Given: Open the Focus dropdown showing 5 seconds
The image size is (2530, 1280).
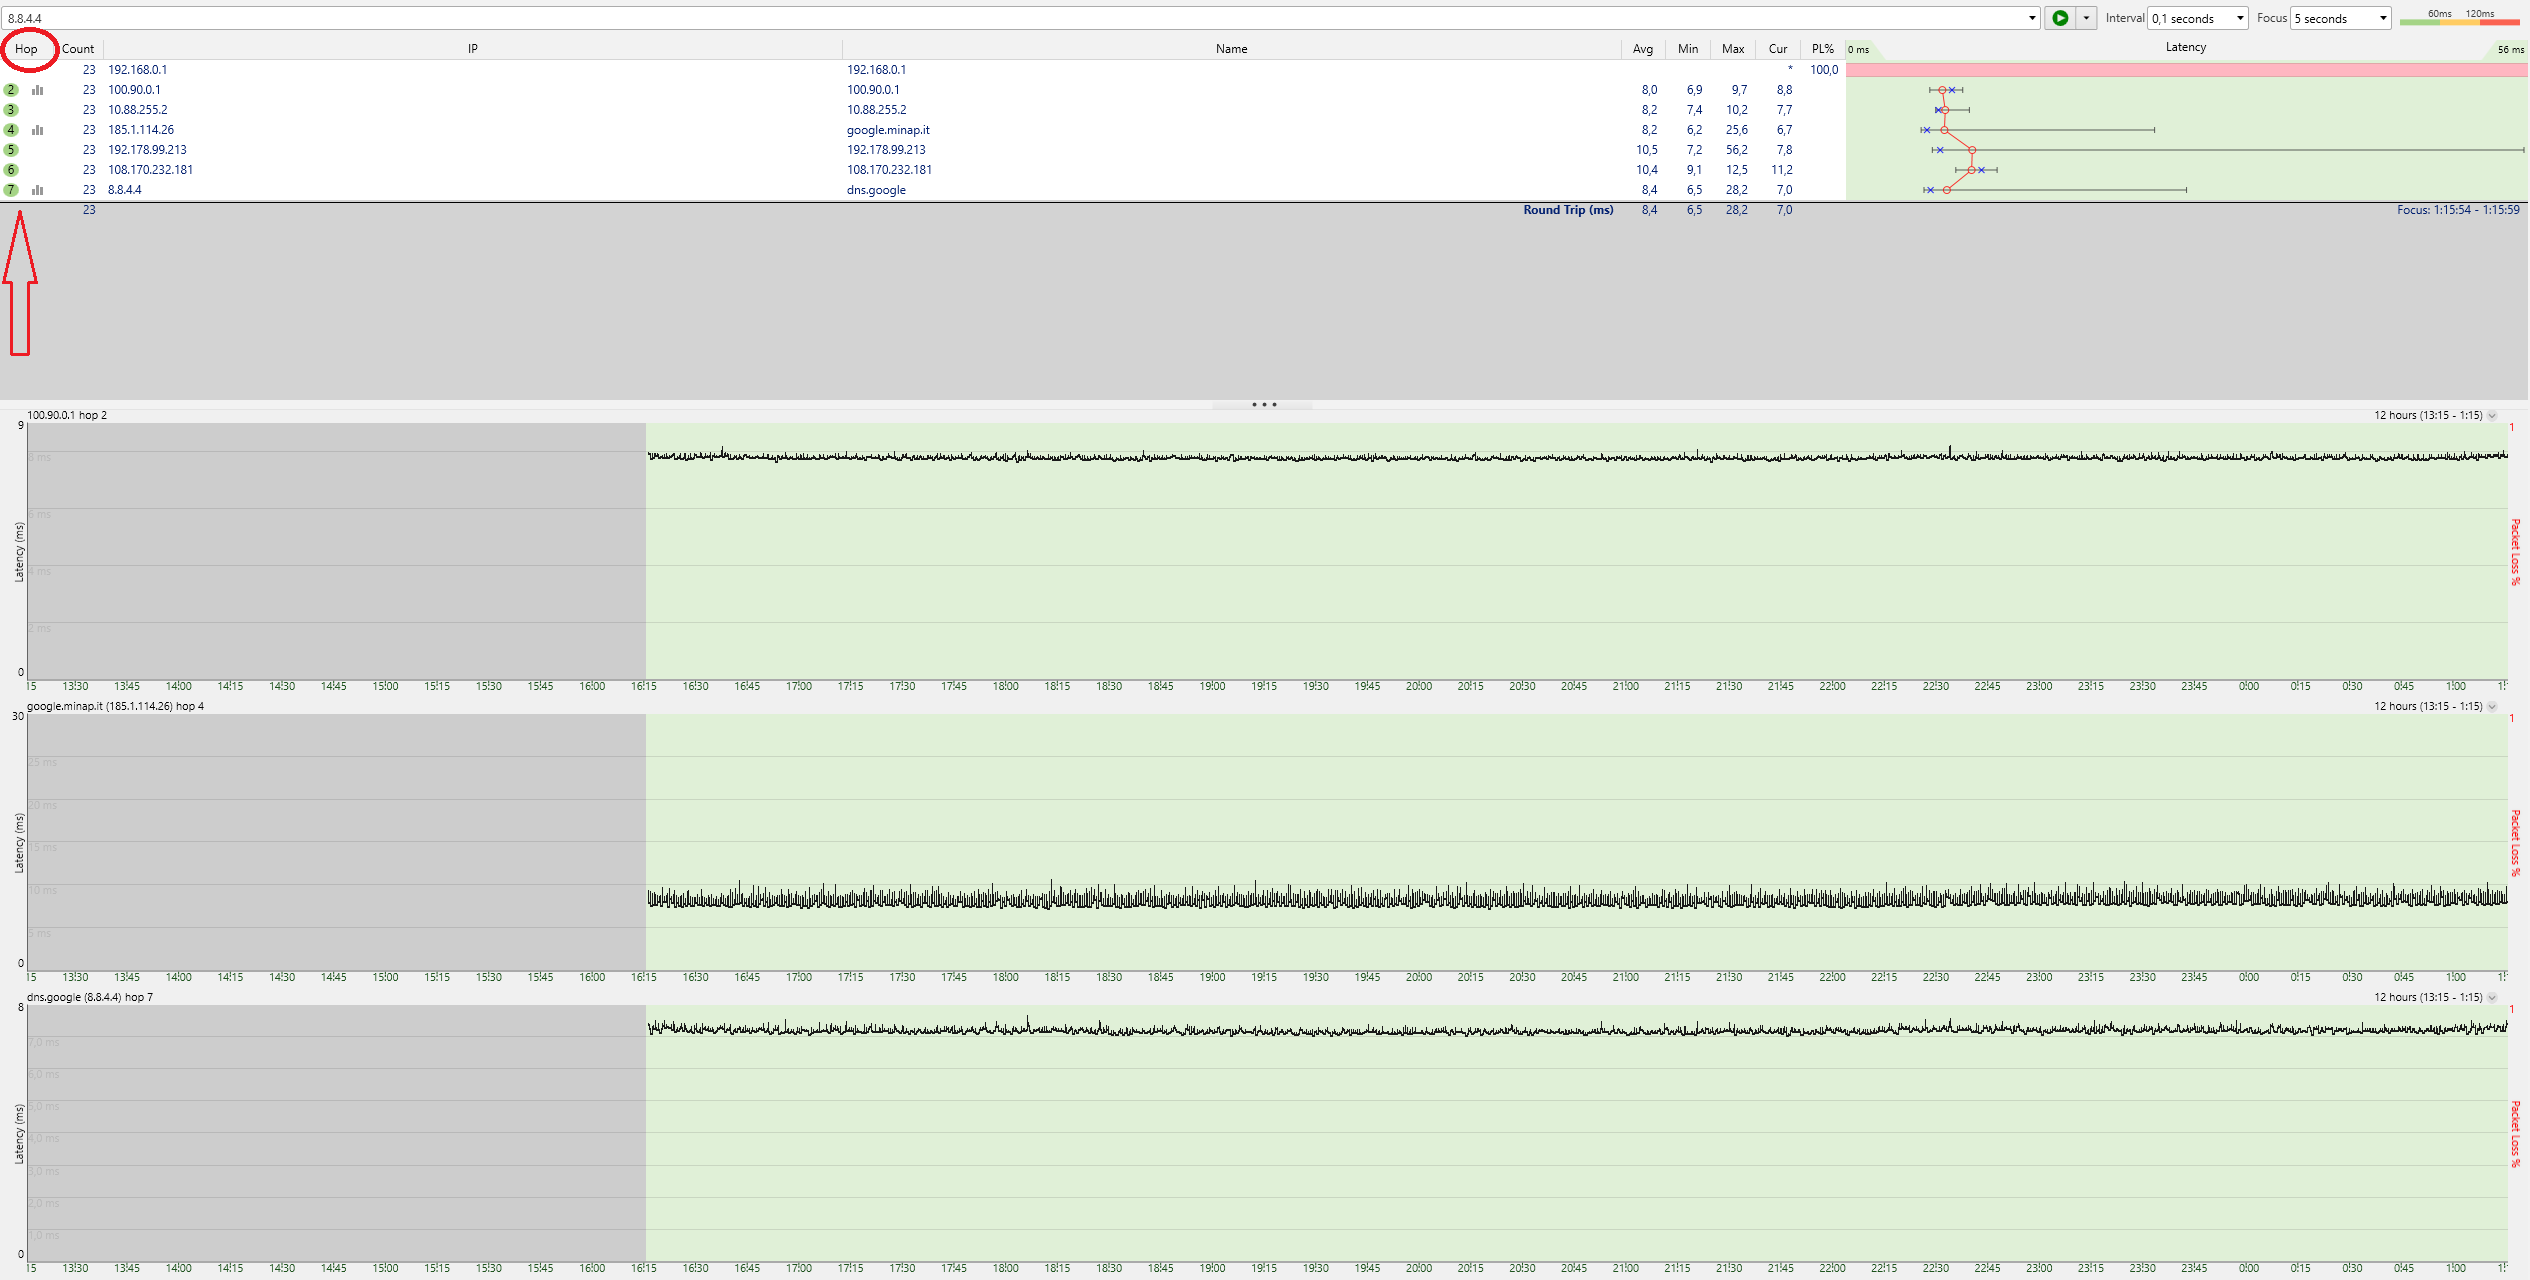Looking at the screenshot, I should click(x=2340, y=18).
